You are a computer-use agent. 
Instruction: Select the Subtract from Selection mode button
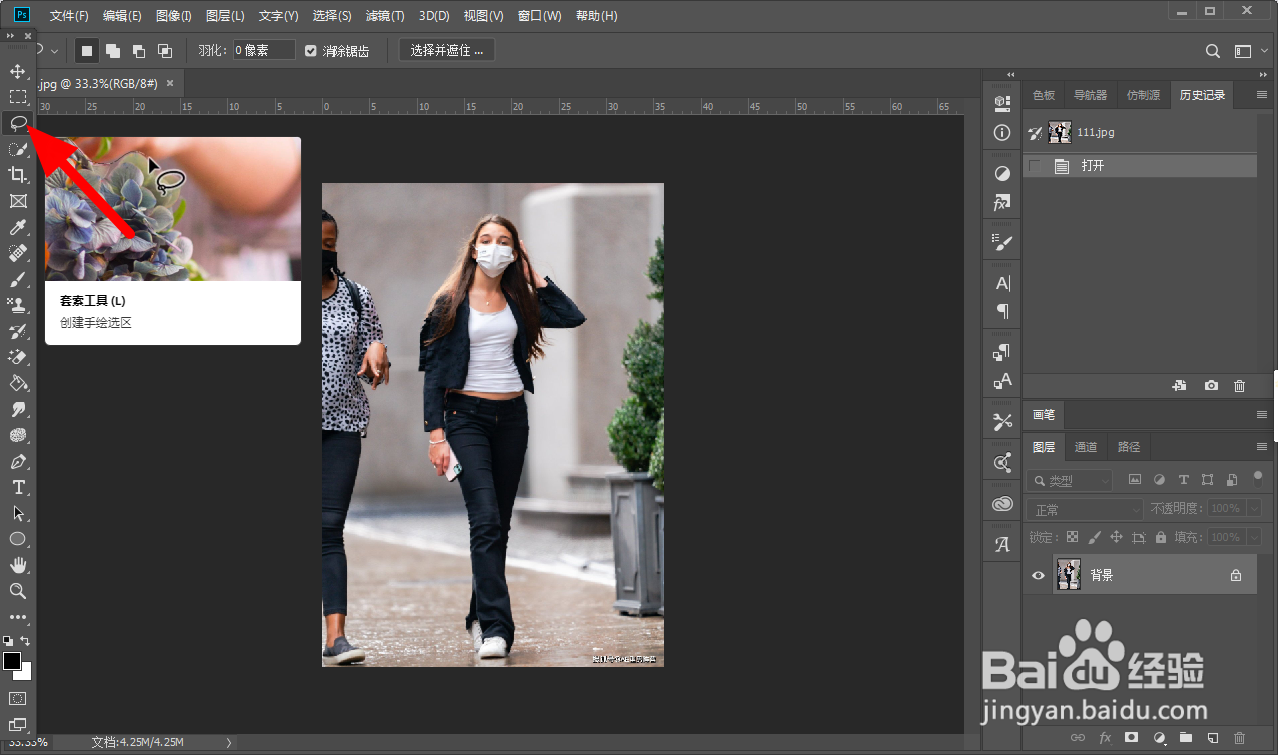point(139,50)
